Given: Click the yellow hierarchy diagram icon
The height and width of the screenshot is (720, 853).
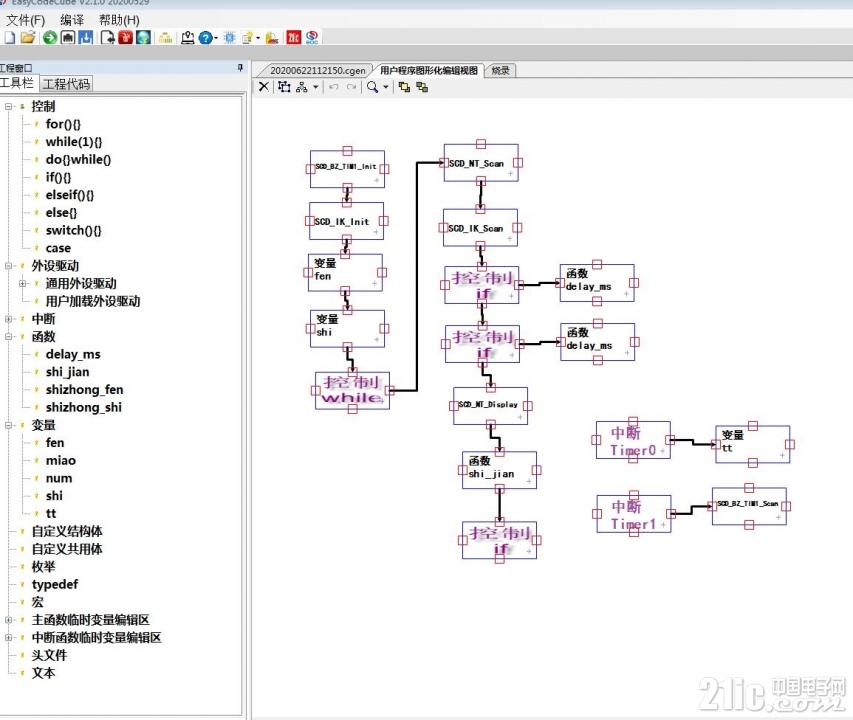Looking at the screenshot, I should (x=165, y=38).
